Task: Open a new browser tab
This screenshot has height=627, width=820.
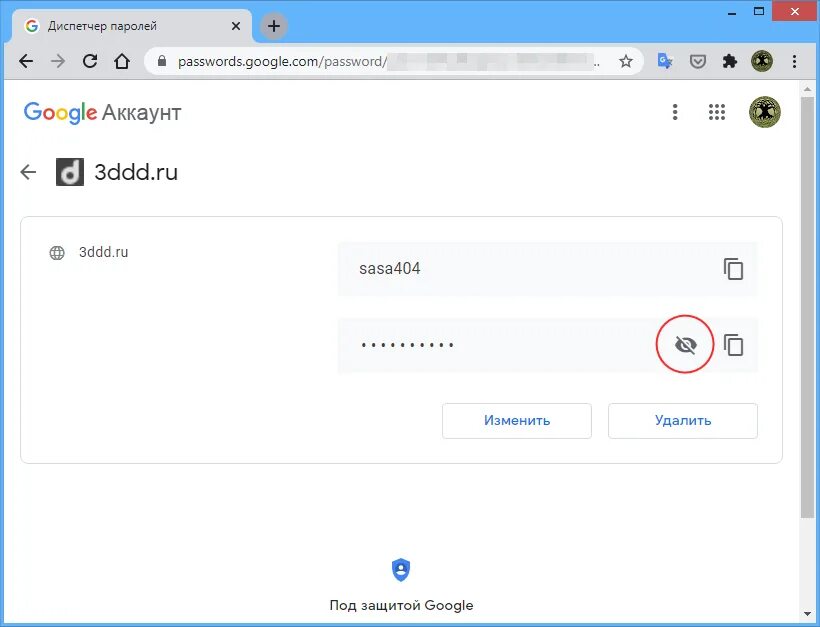Action: (x=274, y=26)
